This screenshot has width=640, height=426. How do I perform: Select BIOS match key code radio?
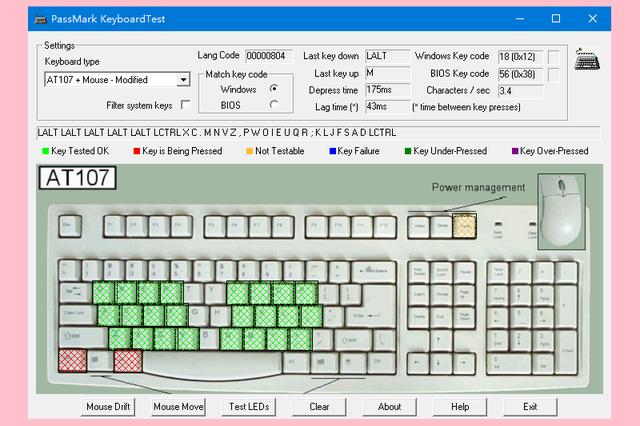273,105
